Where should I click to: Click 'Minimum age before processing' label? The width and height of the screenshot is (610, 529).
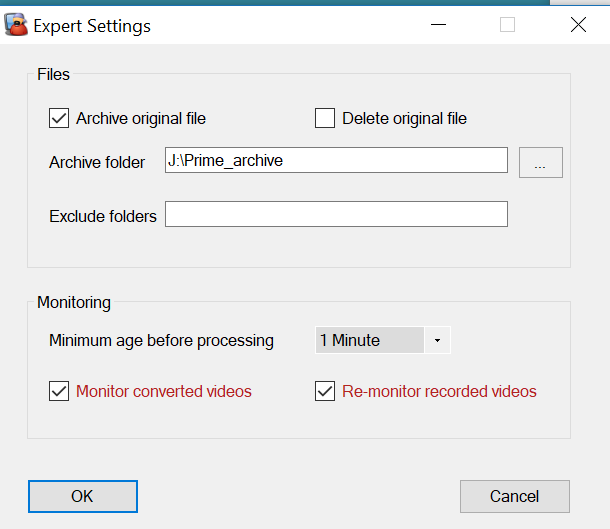pos(161,341)
